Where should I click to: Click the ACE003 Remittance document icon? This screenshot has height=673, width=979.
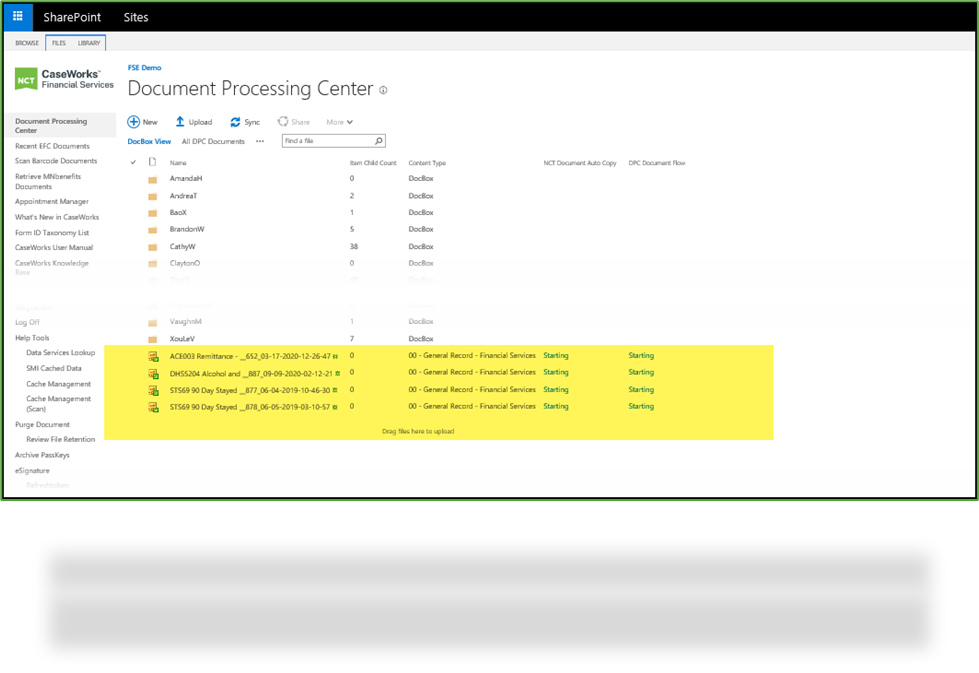[x=152, y=355]
